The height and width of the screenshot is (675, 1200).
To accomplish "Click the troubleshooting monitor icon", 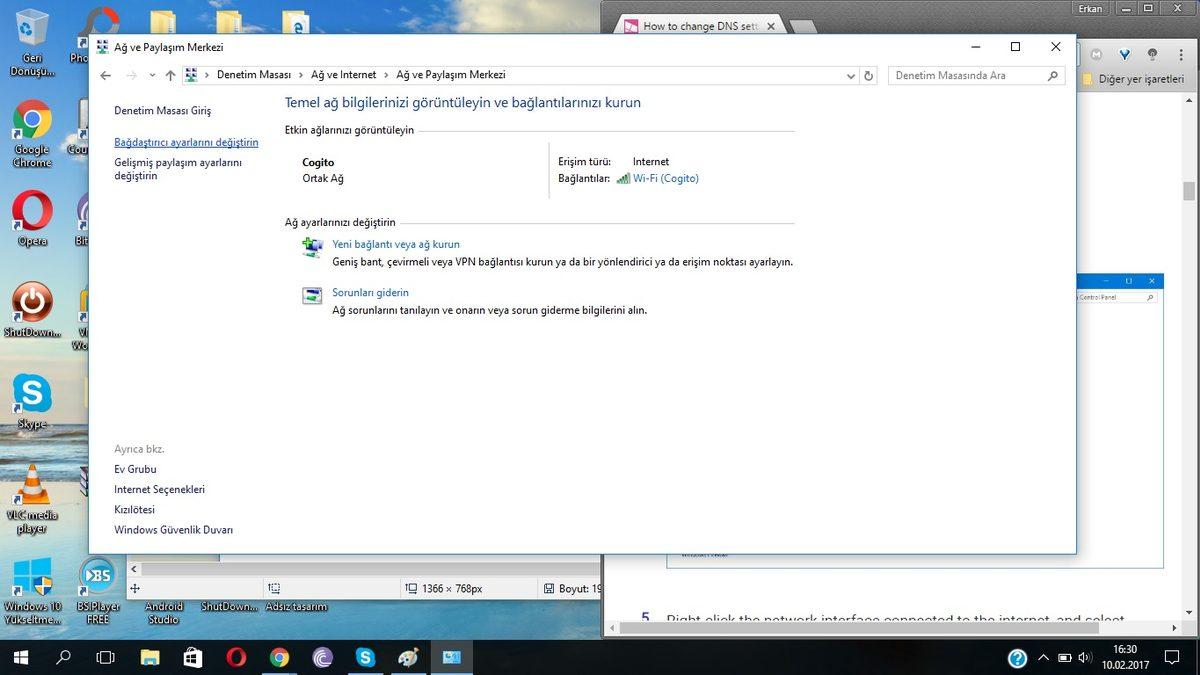I will [311, 296].
